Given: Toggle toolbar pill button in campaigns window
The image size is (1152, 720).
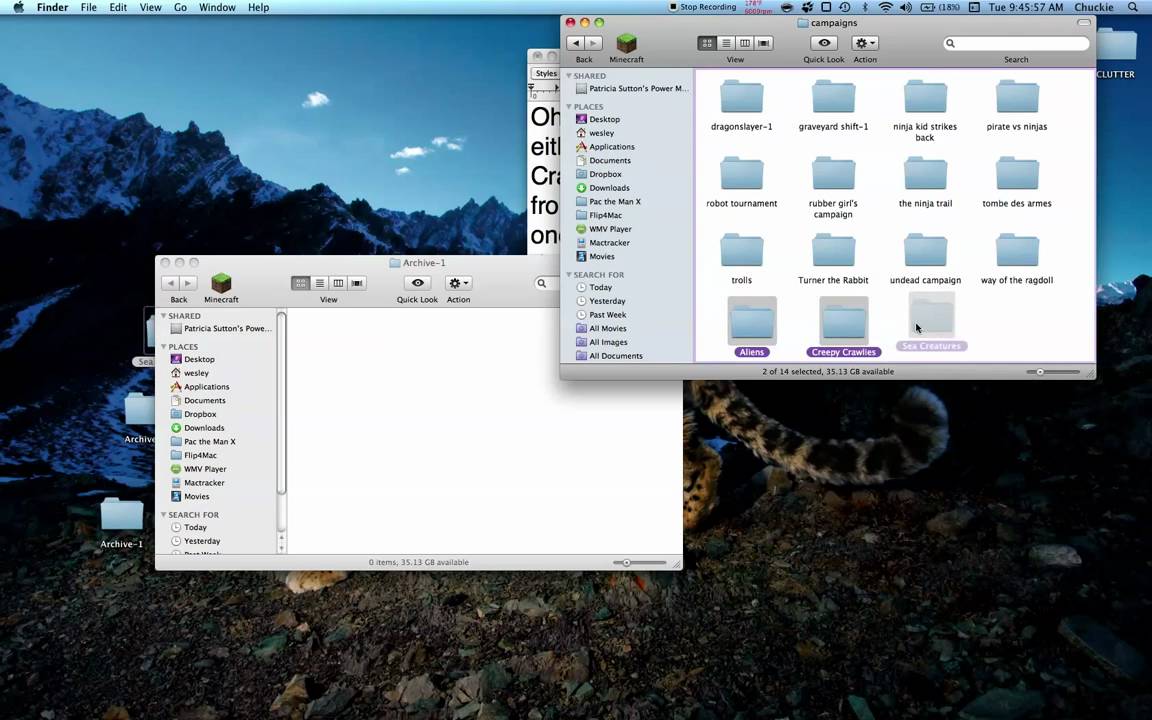Looking at the screenshot, I should [1084, 23].
